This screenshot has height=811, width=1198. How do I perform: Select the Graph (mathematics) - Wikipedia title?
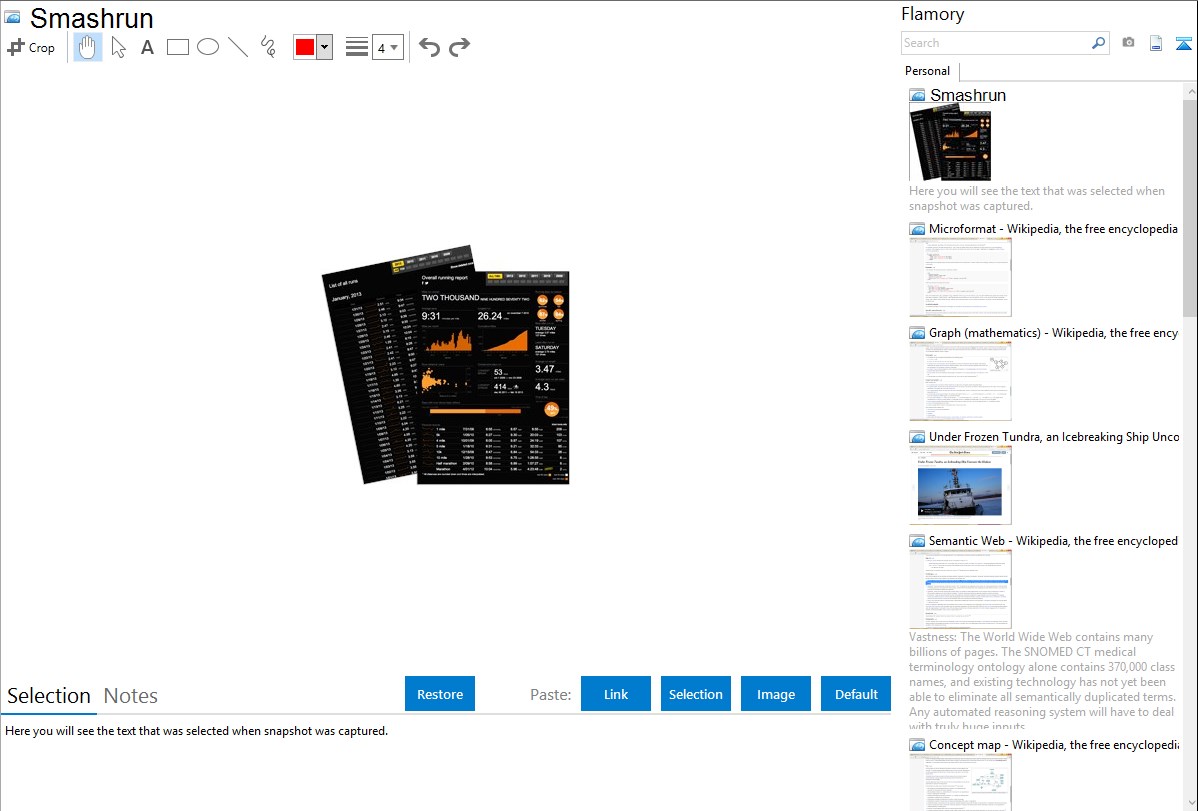1053,333
